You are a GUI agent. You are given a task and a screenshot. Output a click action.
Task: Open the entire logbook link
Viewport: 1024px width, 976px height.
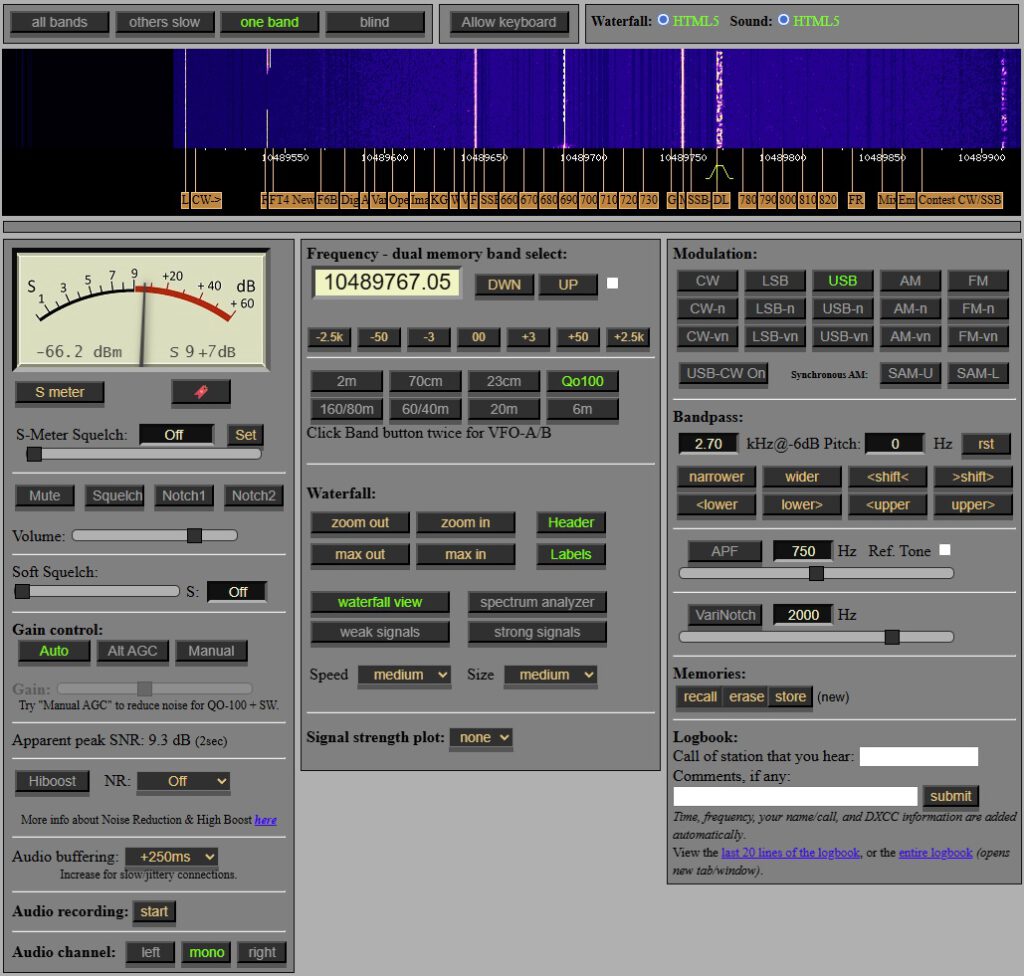(x=935, y=853)
